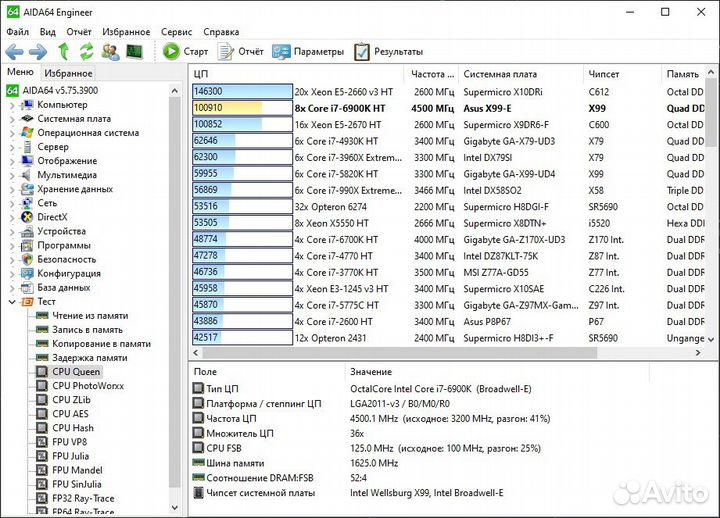This screenshot has width=720, height=518.
Task: Expand the Компьютер tree node
Action: 12,105
